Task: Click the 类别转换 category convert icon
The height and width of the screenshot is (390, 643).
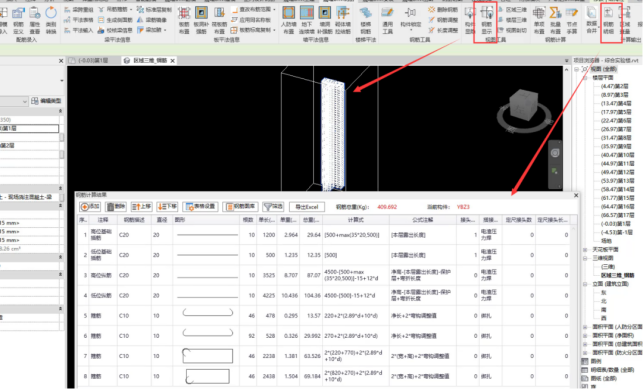Action: (51, 21)
